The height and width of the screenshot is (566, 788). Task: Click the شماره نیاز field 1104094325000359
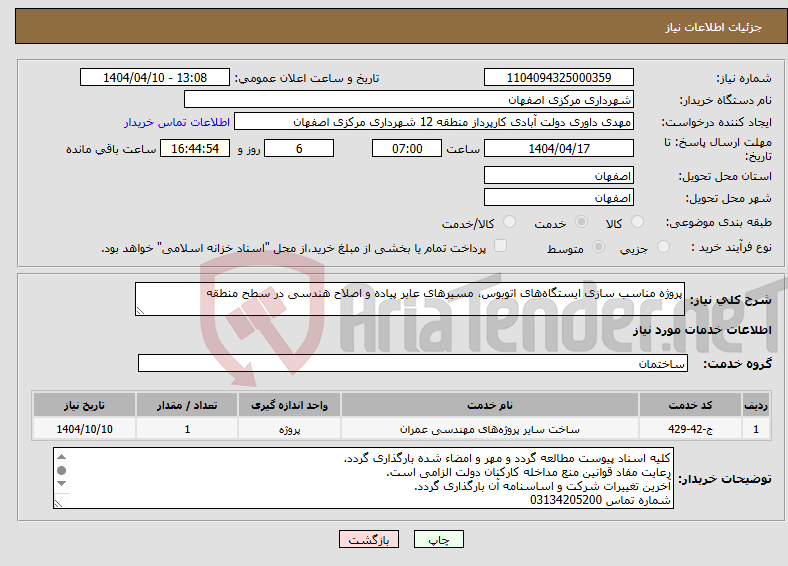[559, 77]
